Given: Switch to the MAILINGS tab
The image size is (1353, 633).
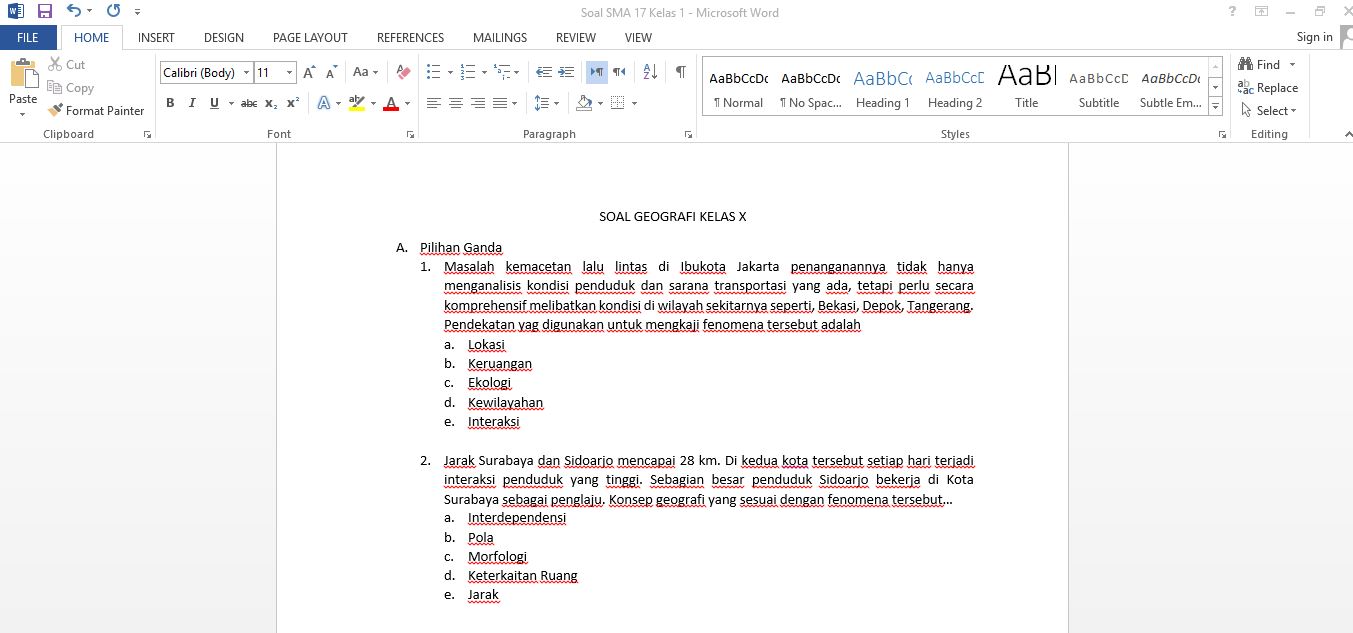Looking at the screenshot, I should (x=500, y=37).
